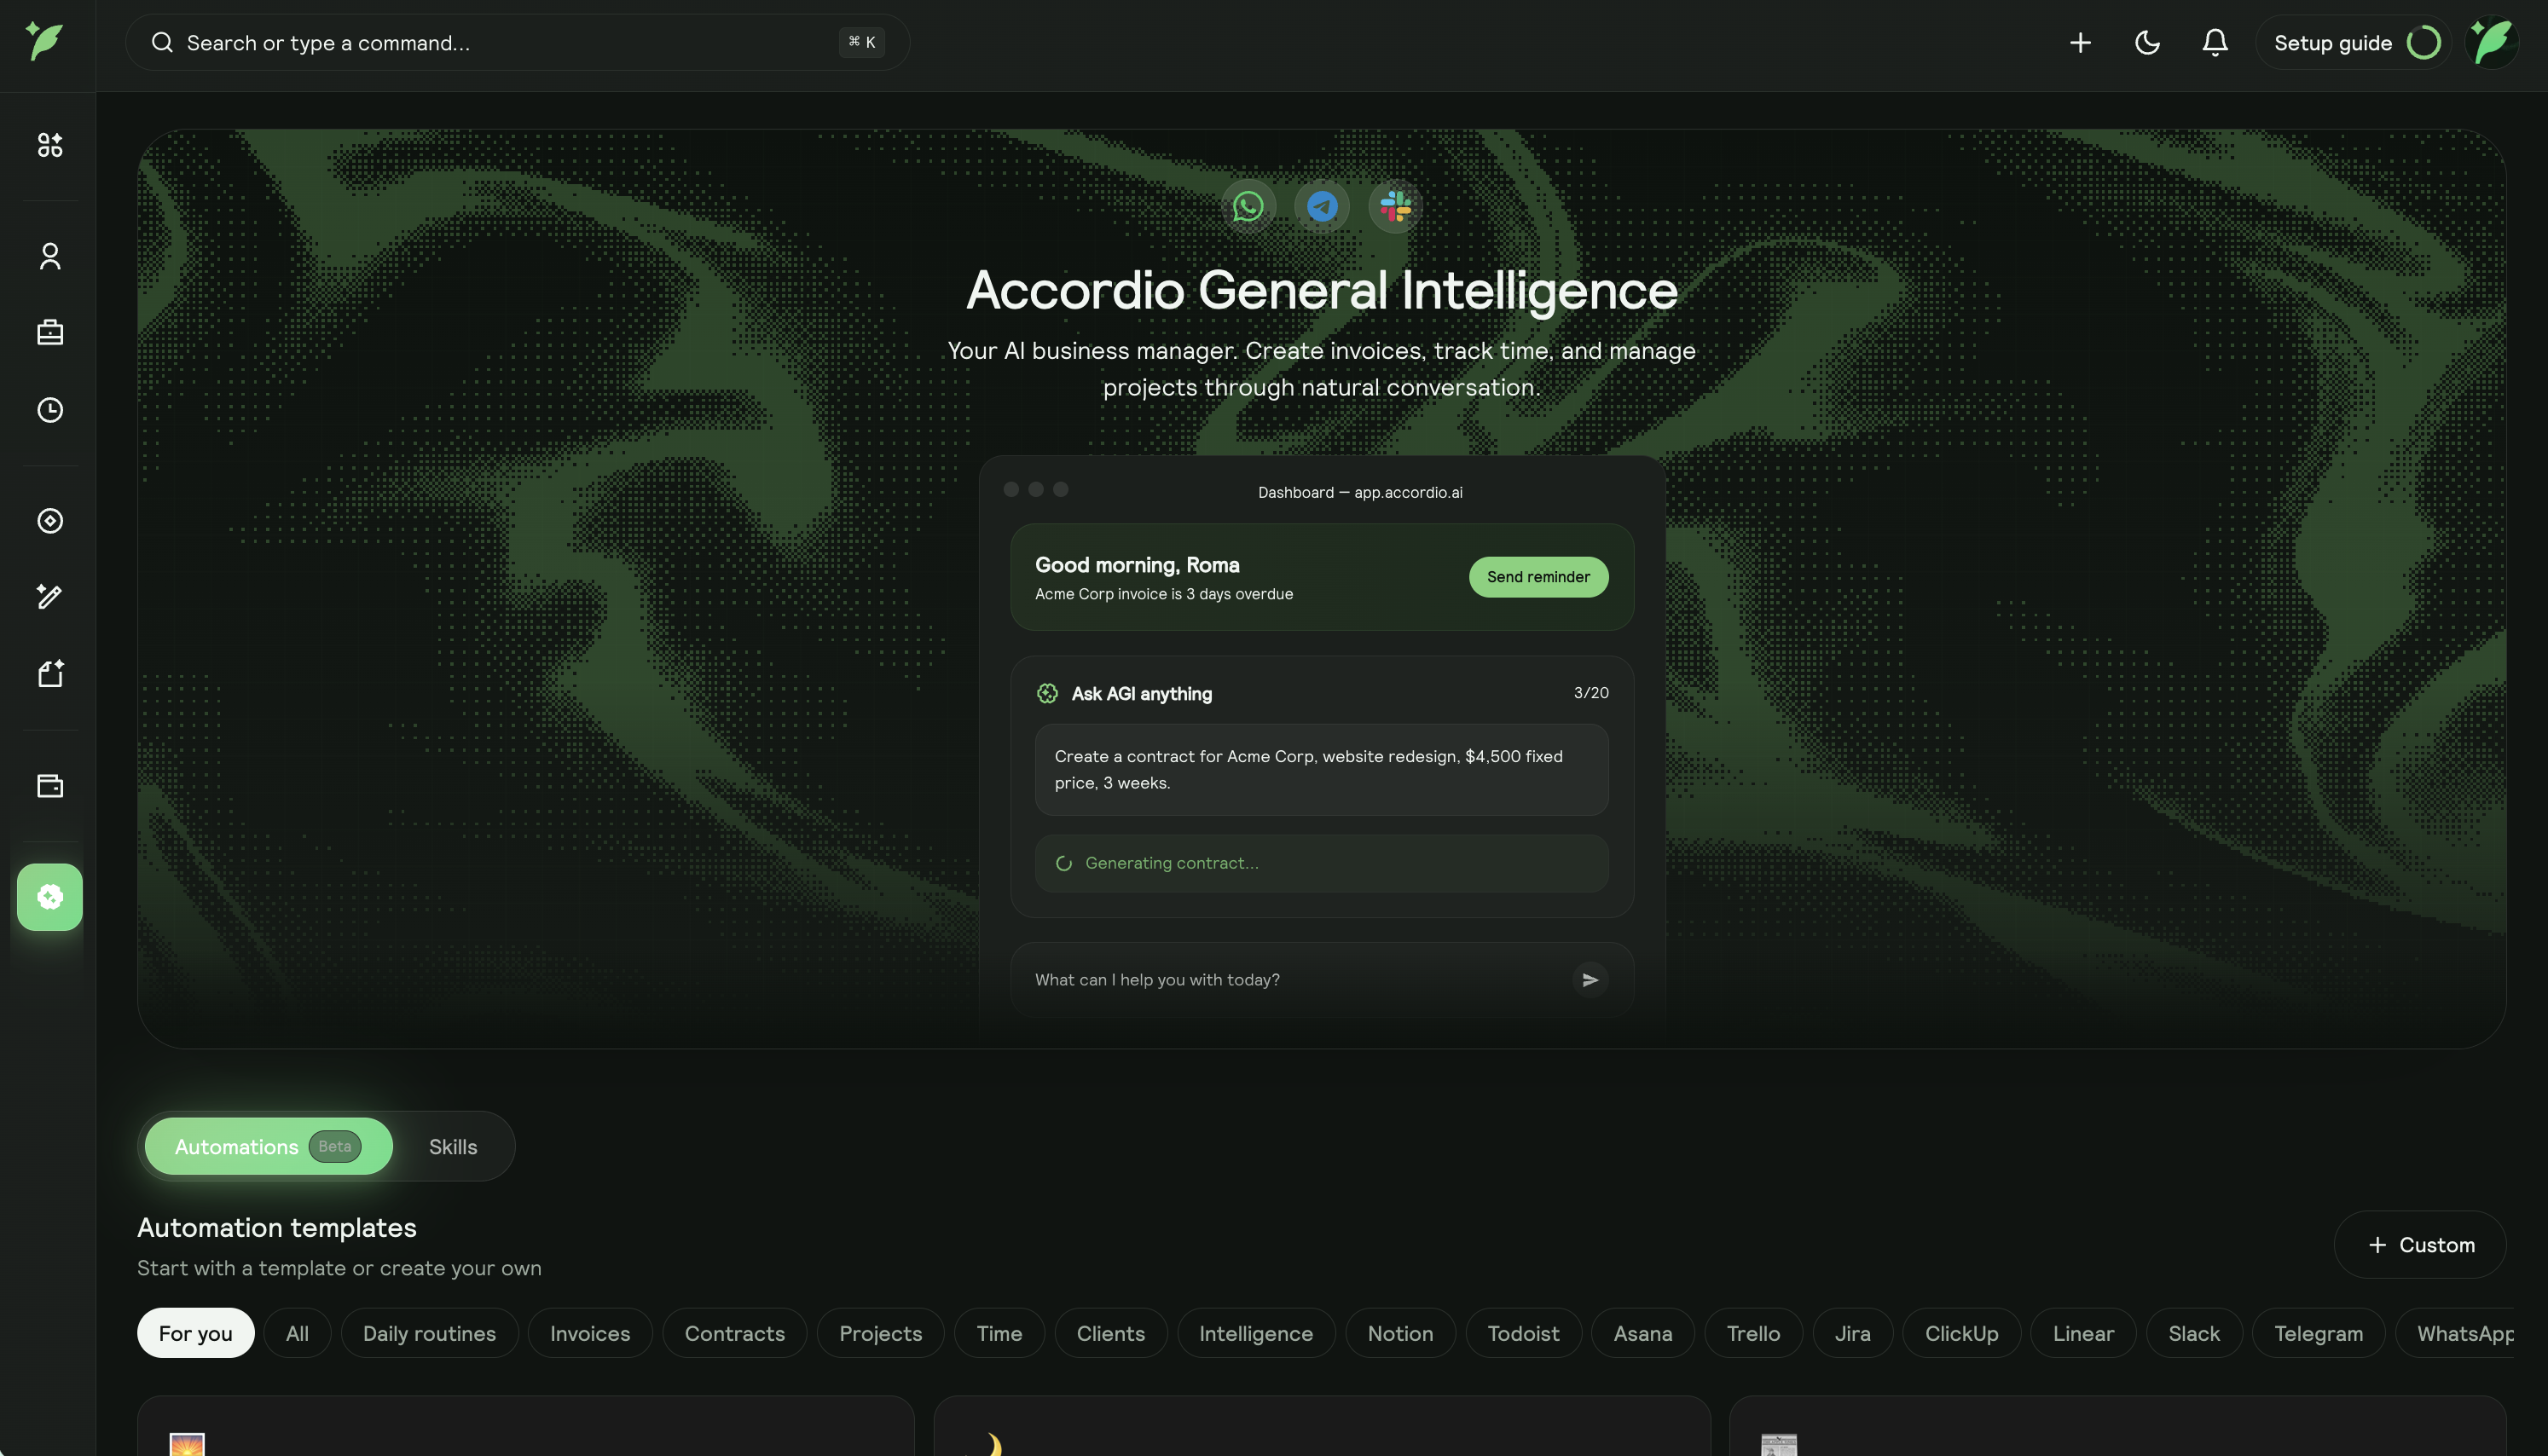Open the profile avatar menu
2548x1456 pixels.
(2492, 42)
